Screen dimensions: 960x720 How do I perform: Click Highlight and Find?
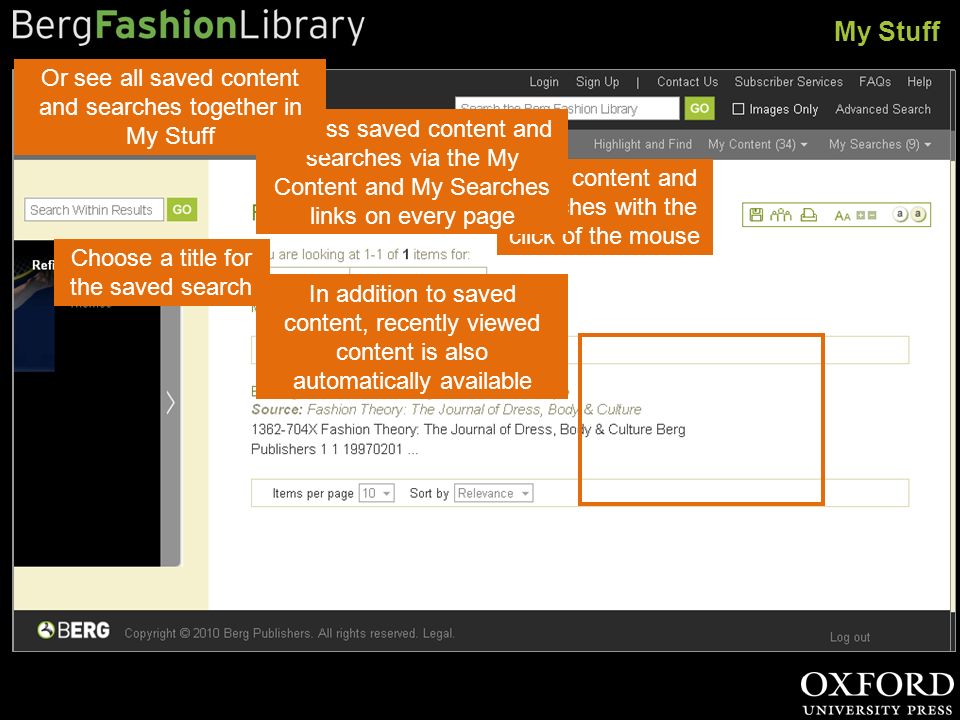[x=642, y=144]
